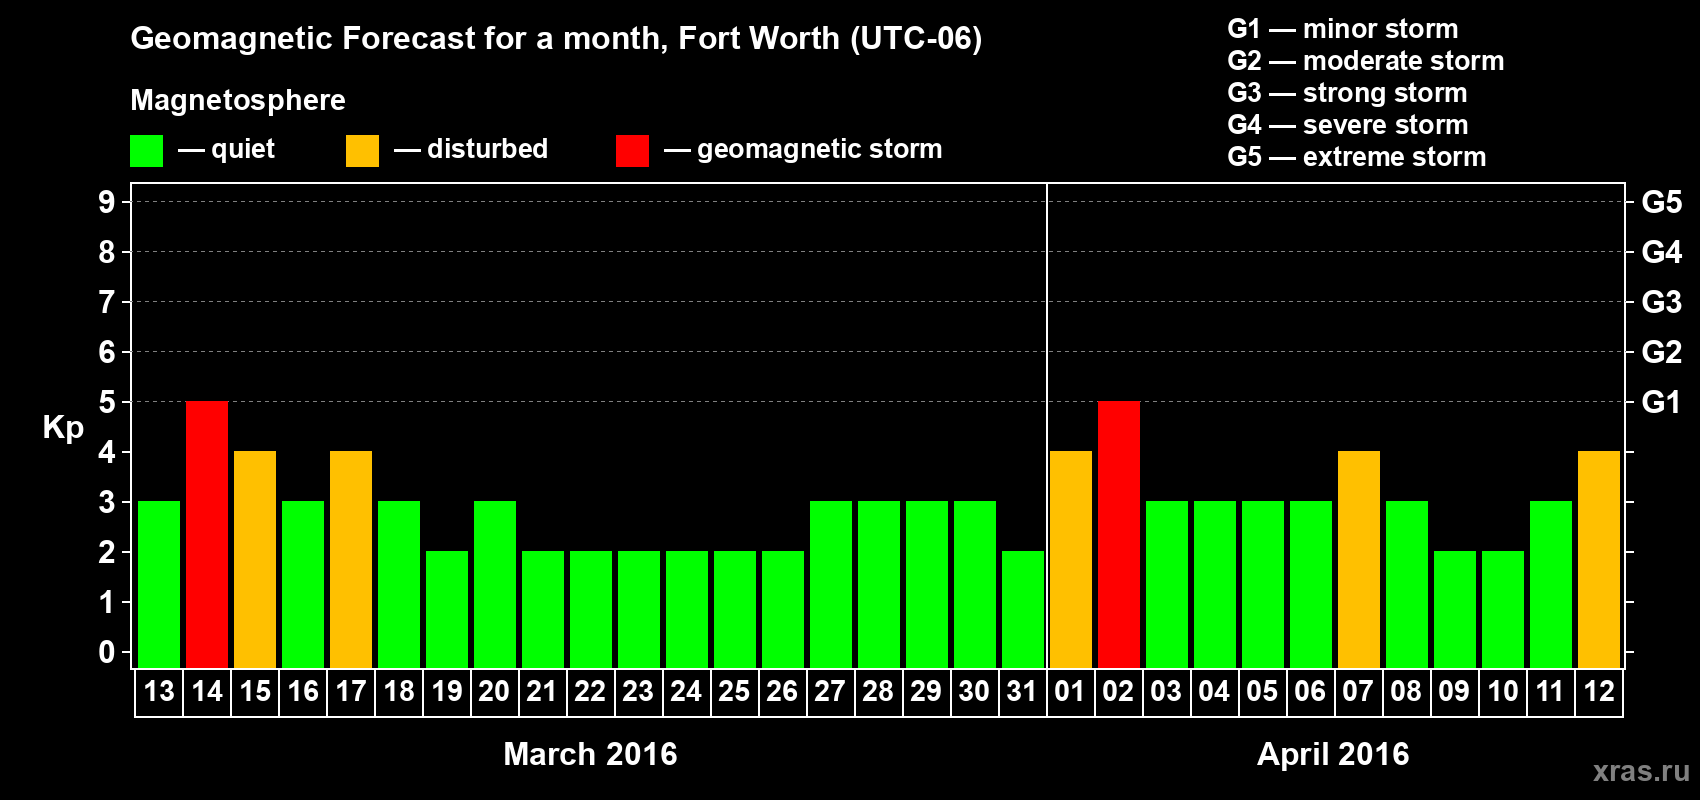The width and height of the screenshot is (1700, 800).
Task: Select the orange bar for April 07
Action: 1359,559
